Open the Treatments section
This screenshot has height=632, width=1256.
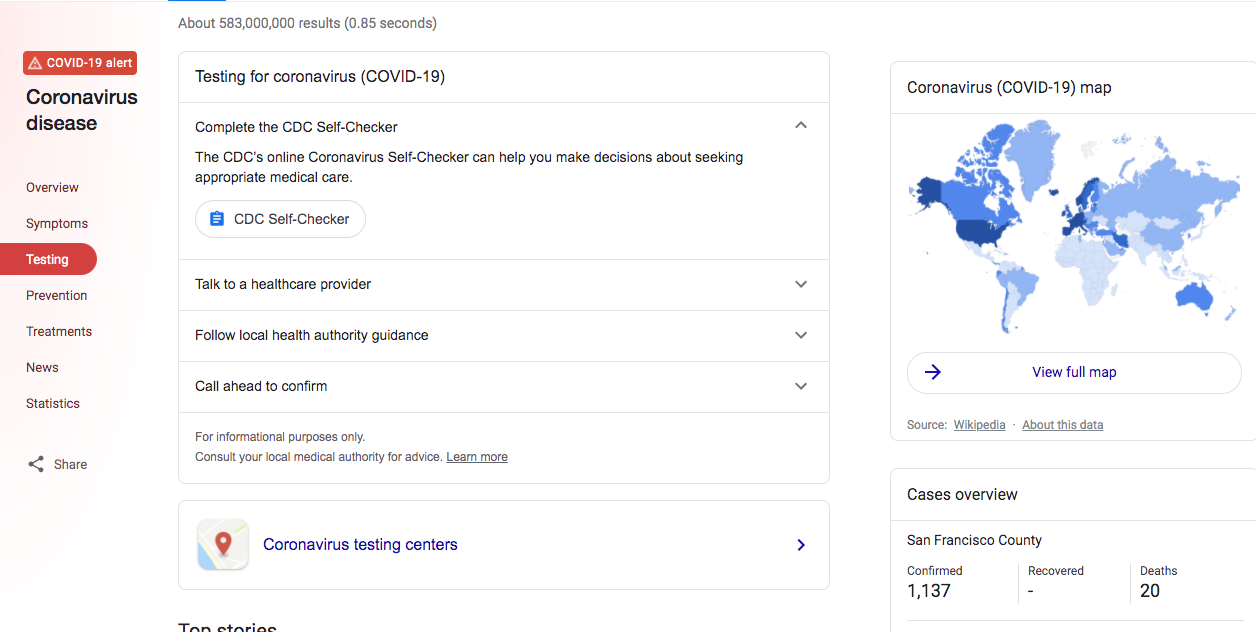pyautogui.click(x=59, y=331)
